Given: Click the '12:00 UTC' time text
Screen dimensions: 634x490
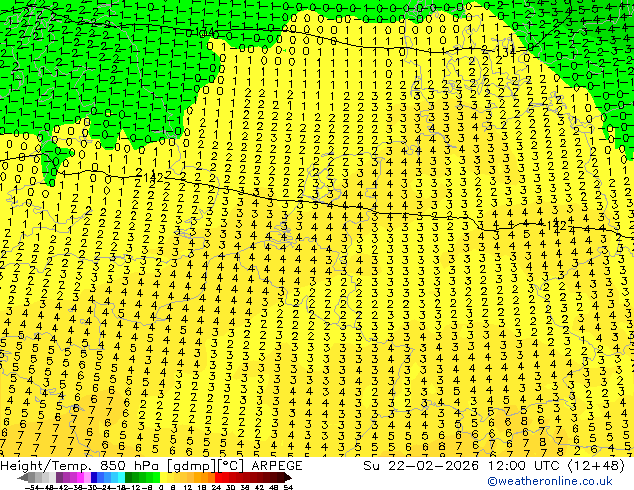Looking at the screenshot, I should (526, 466).
